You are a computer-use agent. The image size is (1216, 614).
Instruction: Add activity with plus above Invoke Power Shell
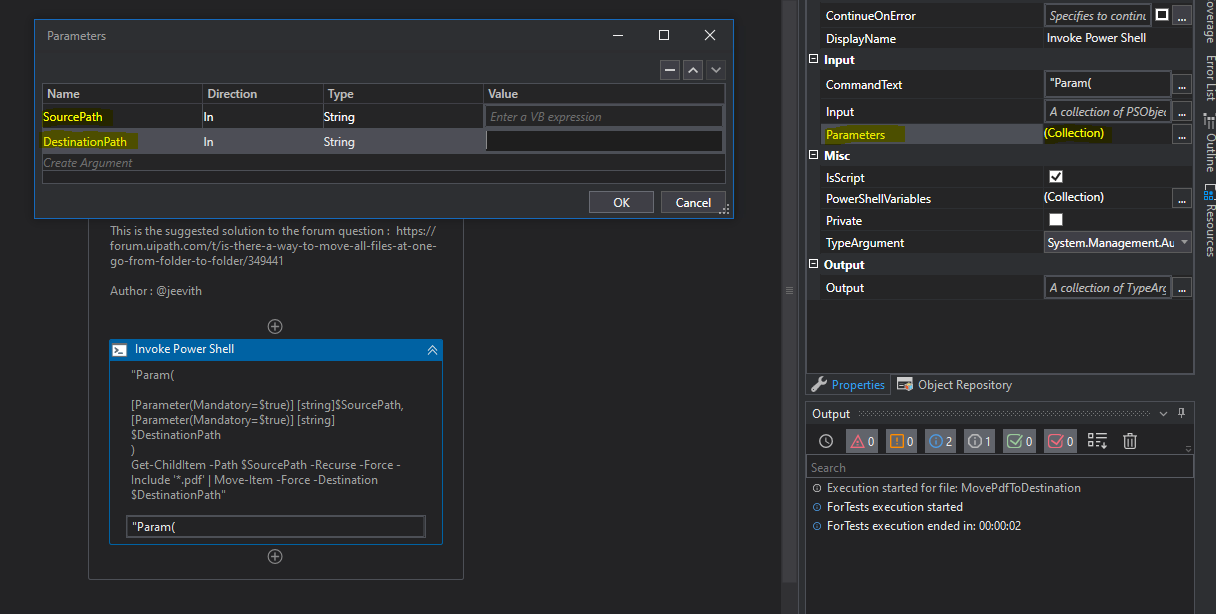pyautogui.click(x=275, y=326)
